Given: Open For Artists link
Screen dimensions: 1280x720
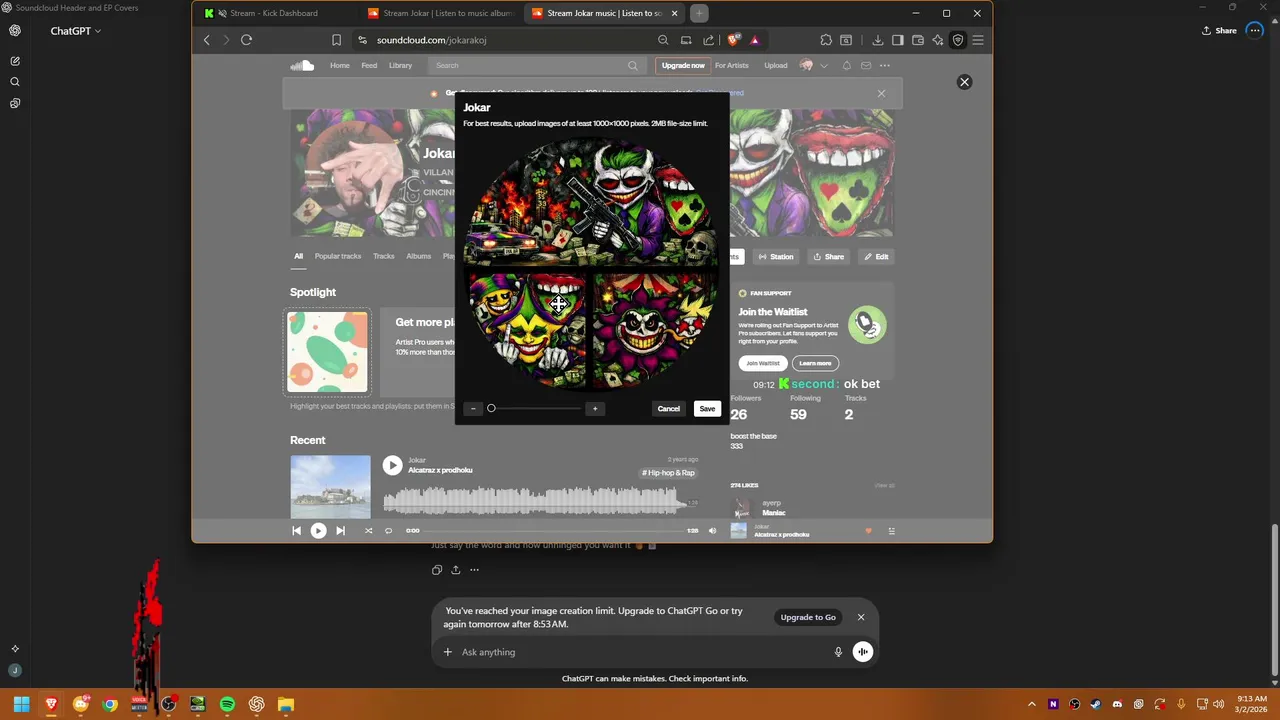Looking at the screenshot, I should pyautogui.click(x=732, y=65).
